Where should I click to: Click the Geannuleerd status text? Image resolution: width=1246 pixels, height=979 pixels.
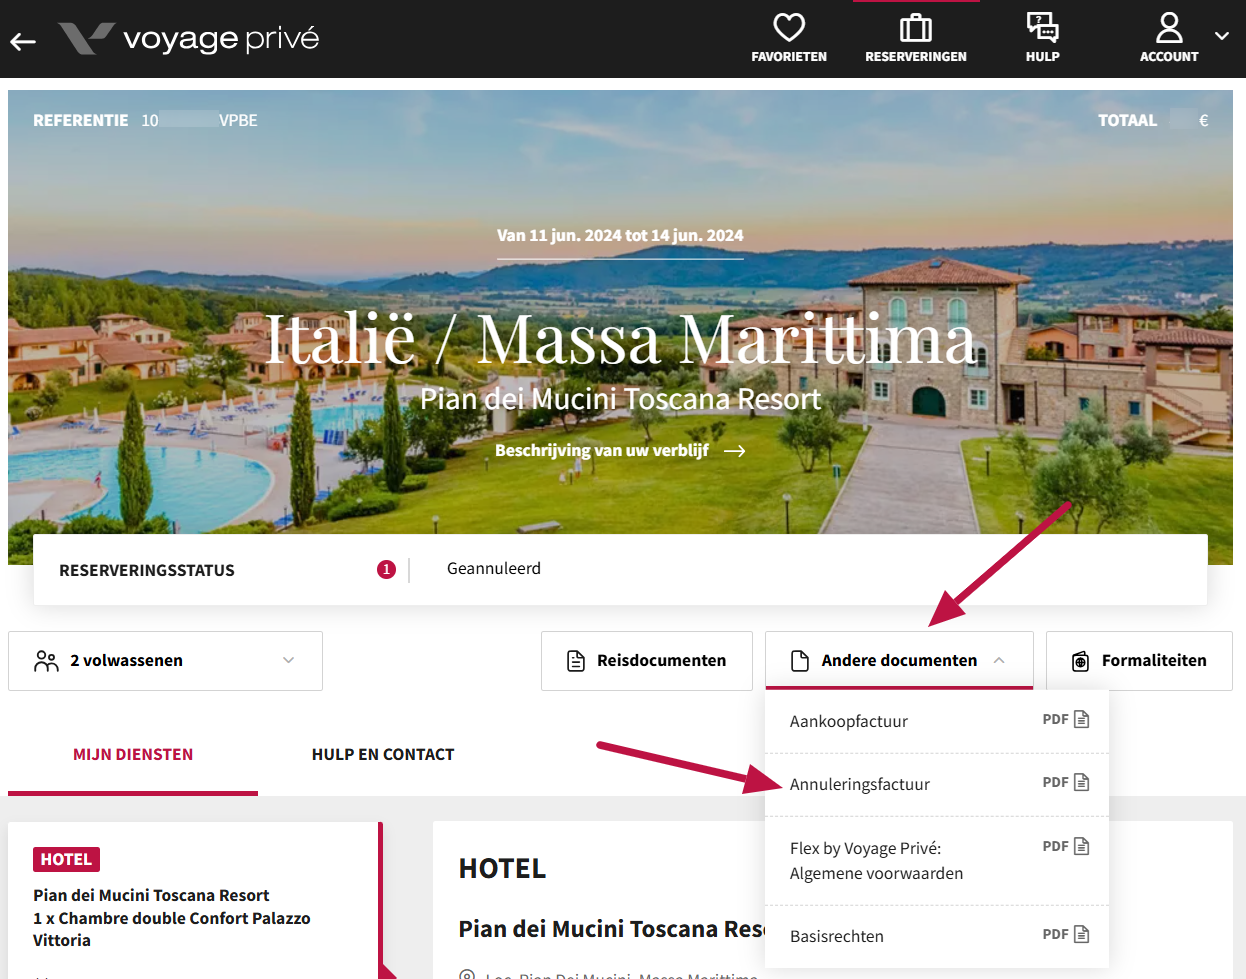point(494,568)
